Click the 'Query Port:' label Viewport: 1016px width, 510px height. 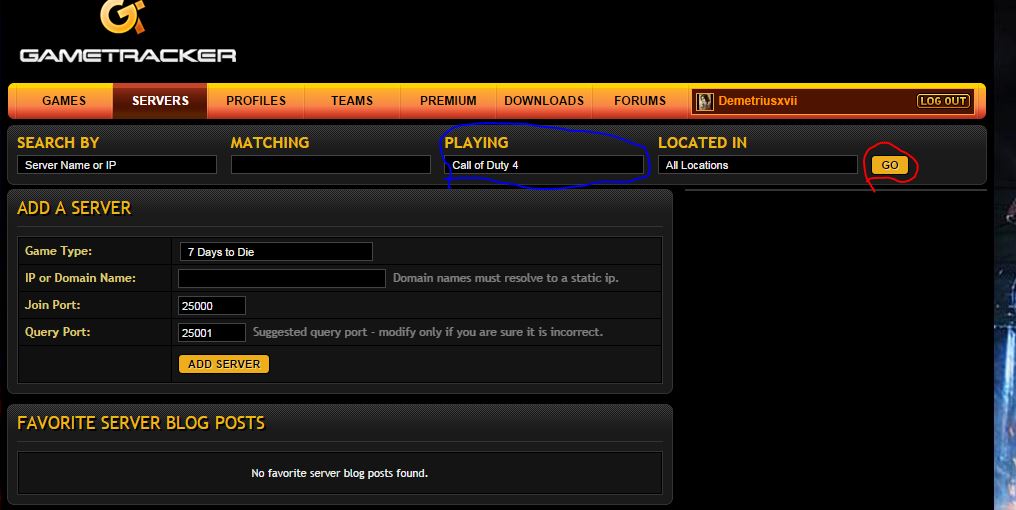click(x=58, y=332)
